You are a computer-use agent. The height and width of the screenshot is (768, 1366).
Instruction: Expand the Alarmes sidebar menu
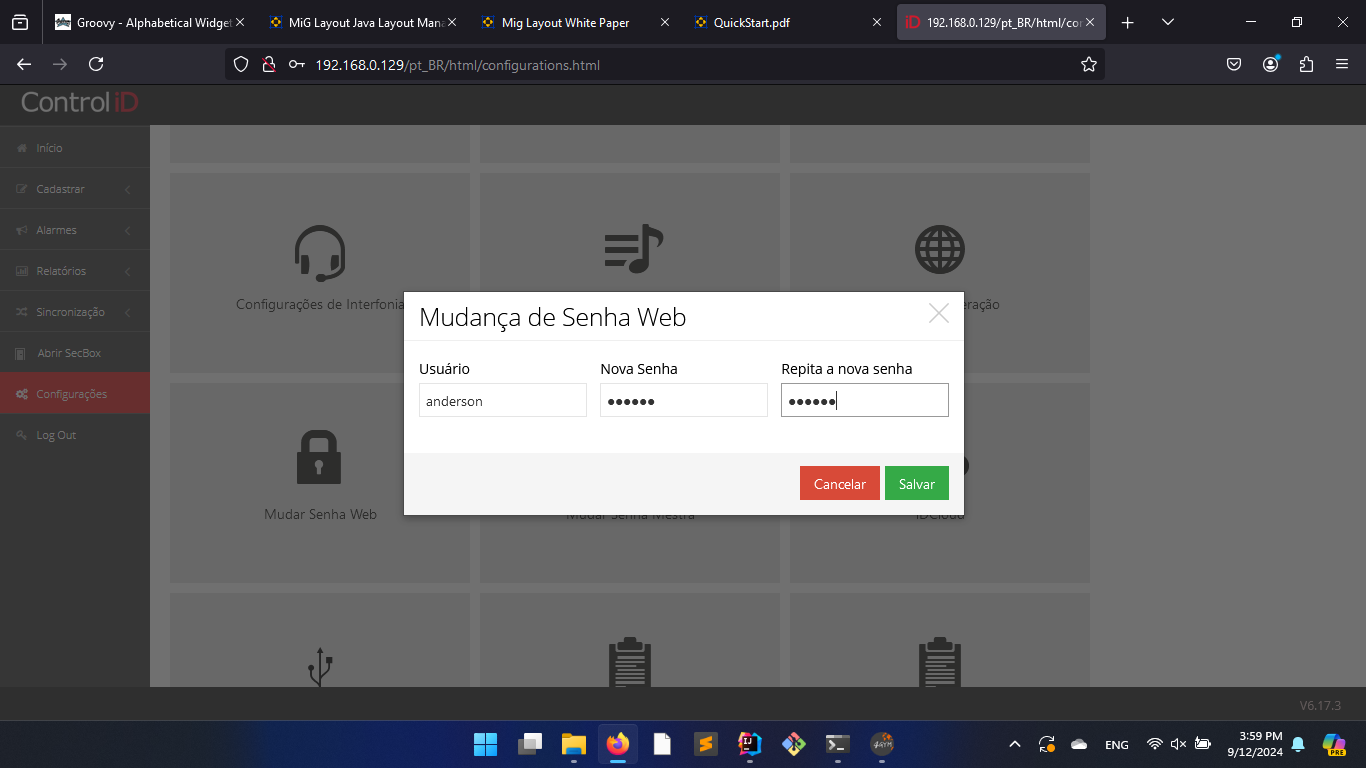[57, 230]
